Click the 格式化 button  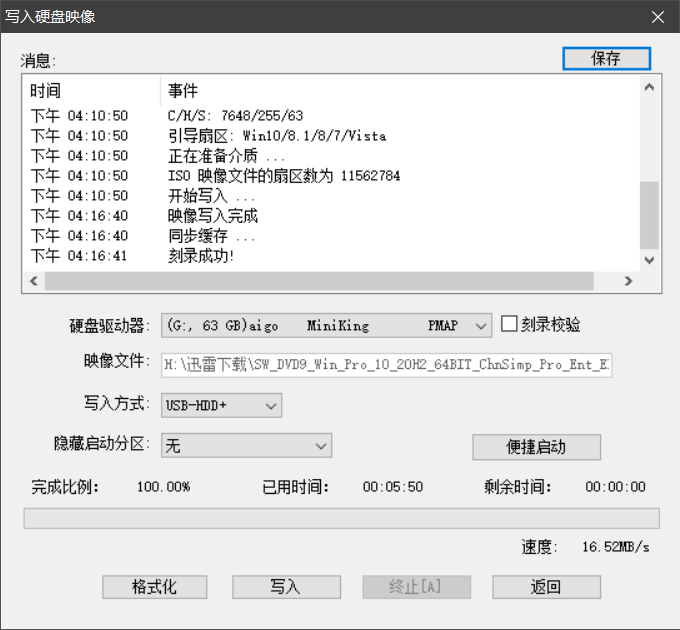coord(154,587)
